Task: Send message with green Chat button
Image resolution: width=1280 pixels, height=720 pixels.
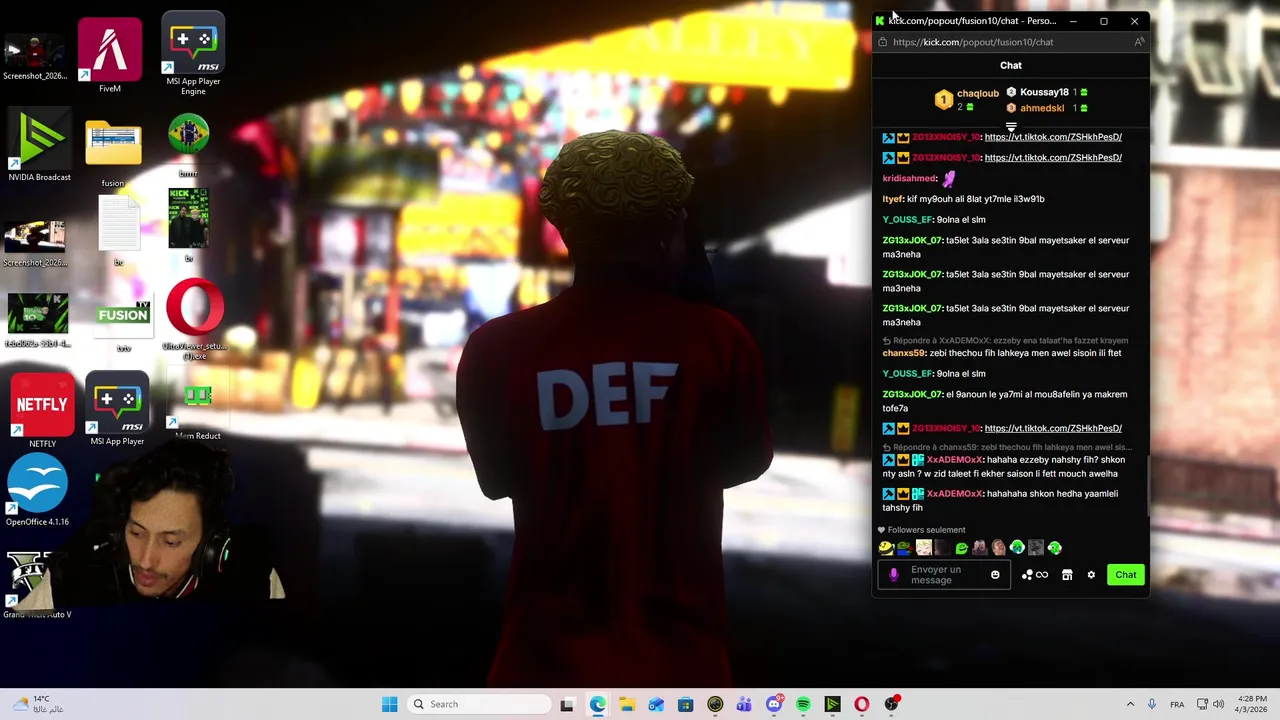Action: [1126, 575]
